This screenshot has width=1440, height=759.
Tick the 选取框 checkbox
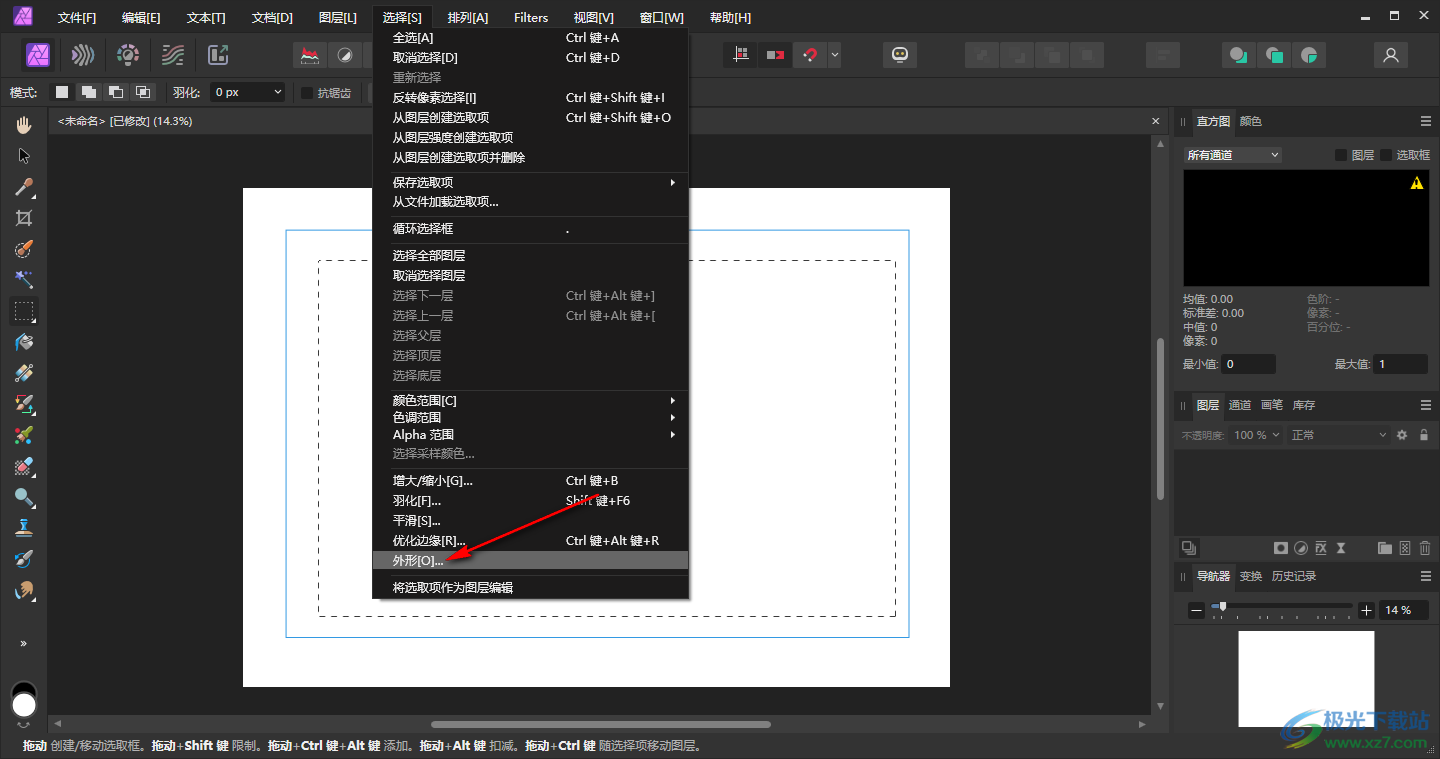(1386, 155)
